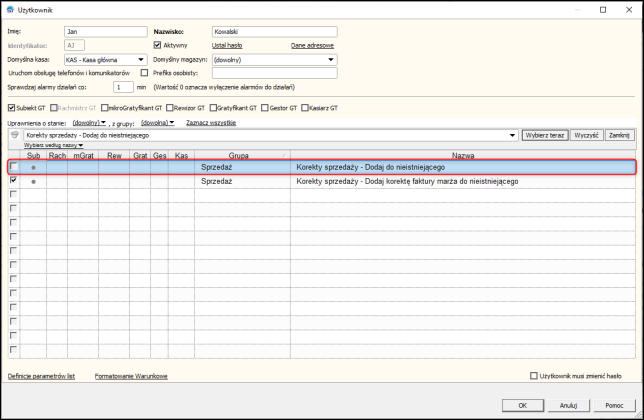
Task: Open the permission search combo box arrow
Action: pos(512,135)
